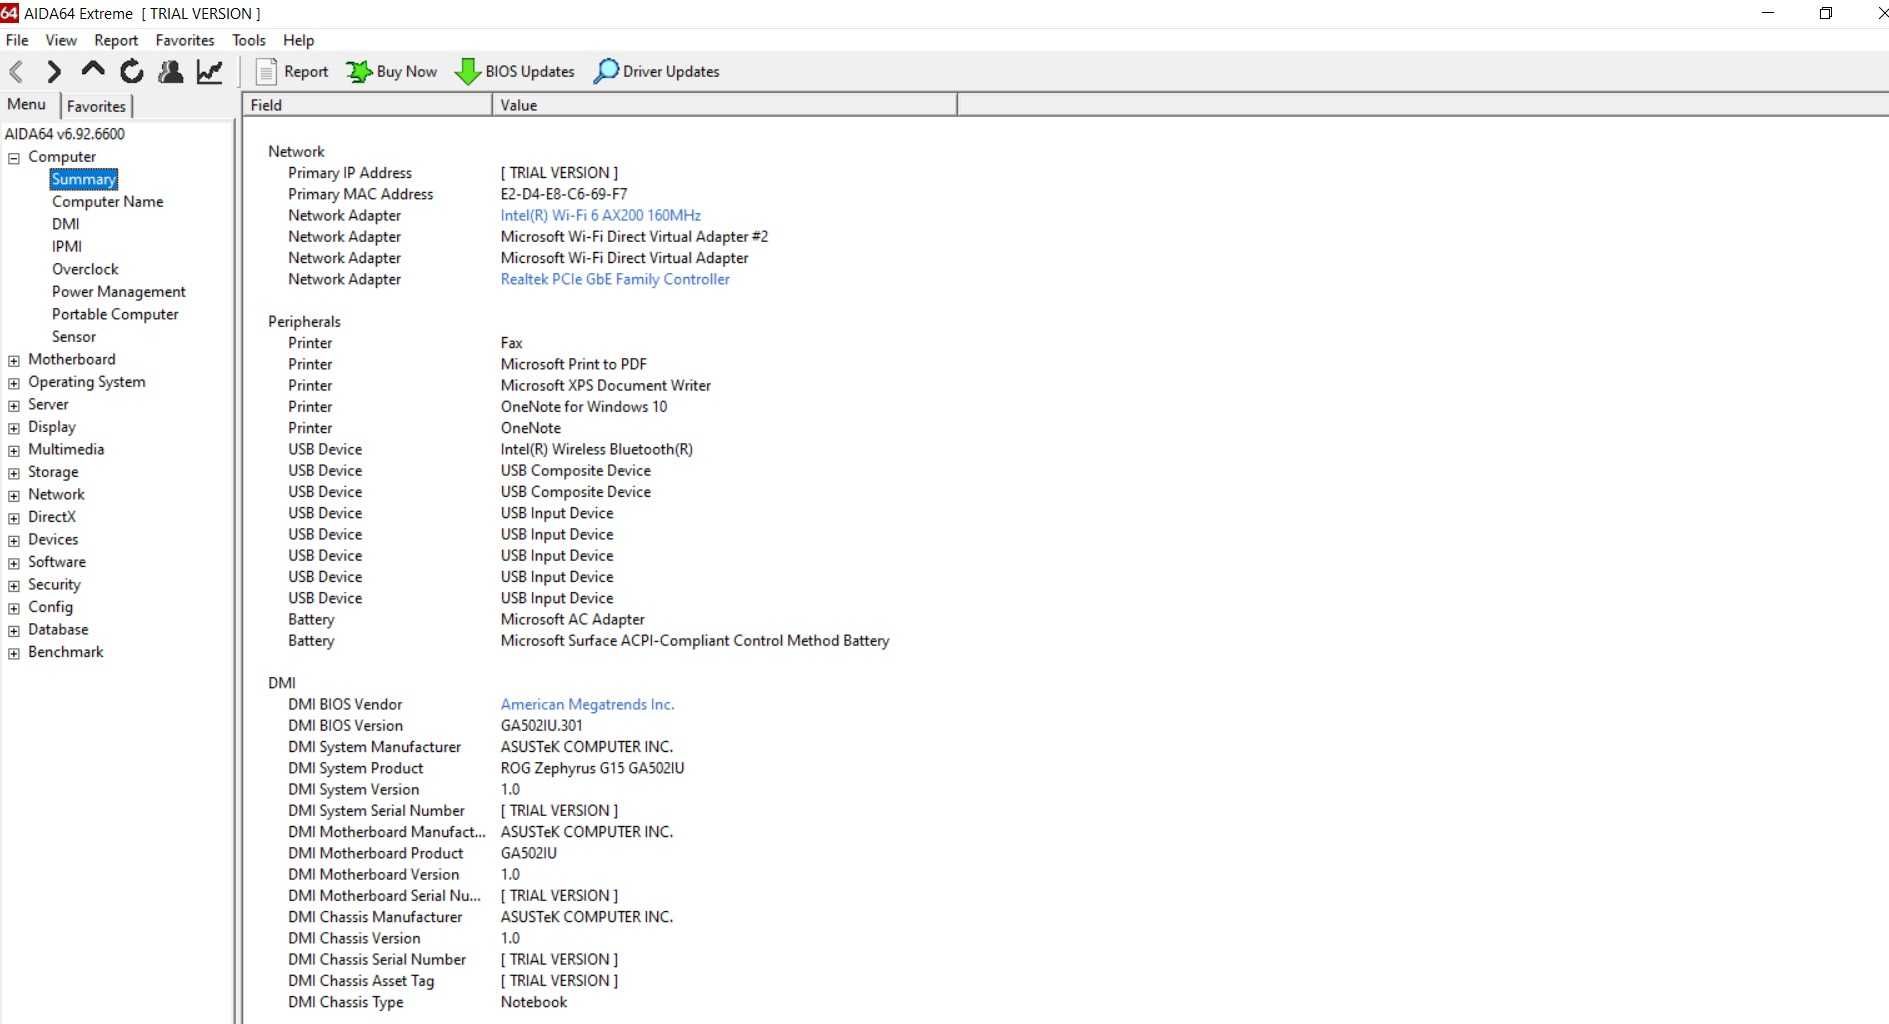
Task: Expand the Storage tree node
Action: (x=14, y=473)
